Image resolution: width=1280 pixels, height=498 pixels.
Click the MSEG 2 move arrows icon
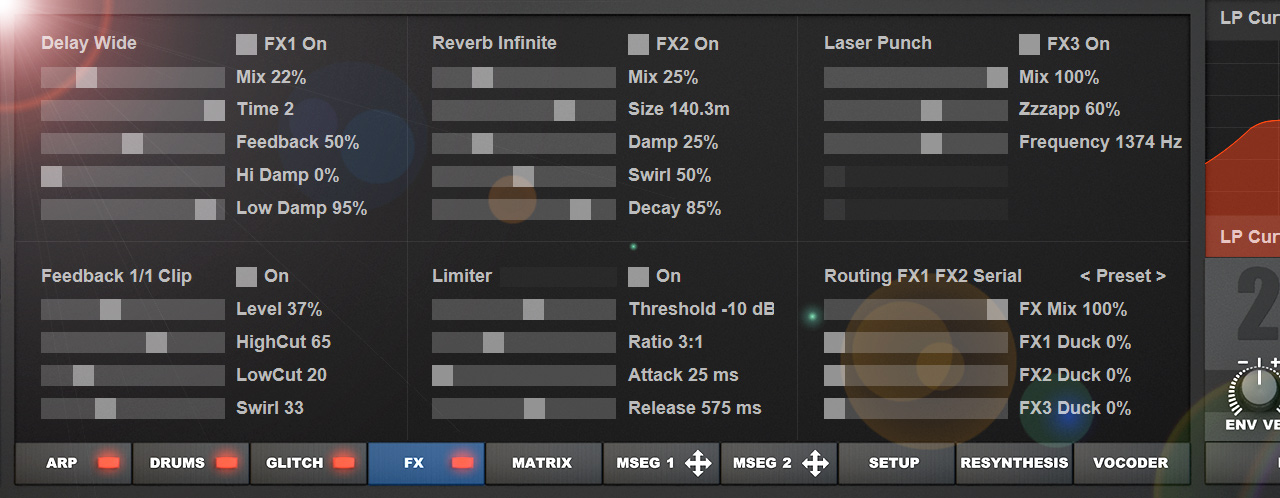(815, 463)
